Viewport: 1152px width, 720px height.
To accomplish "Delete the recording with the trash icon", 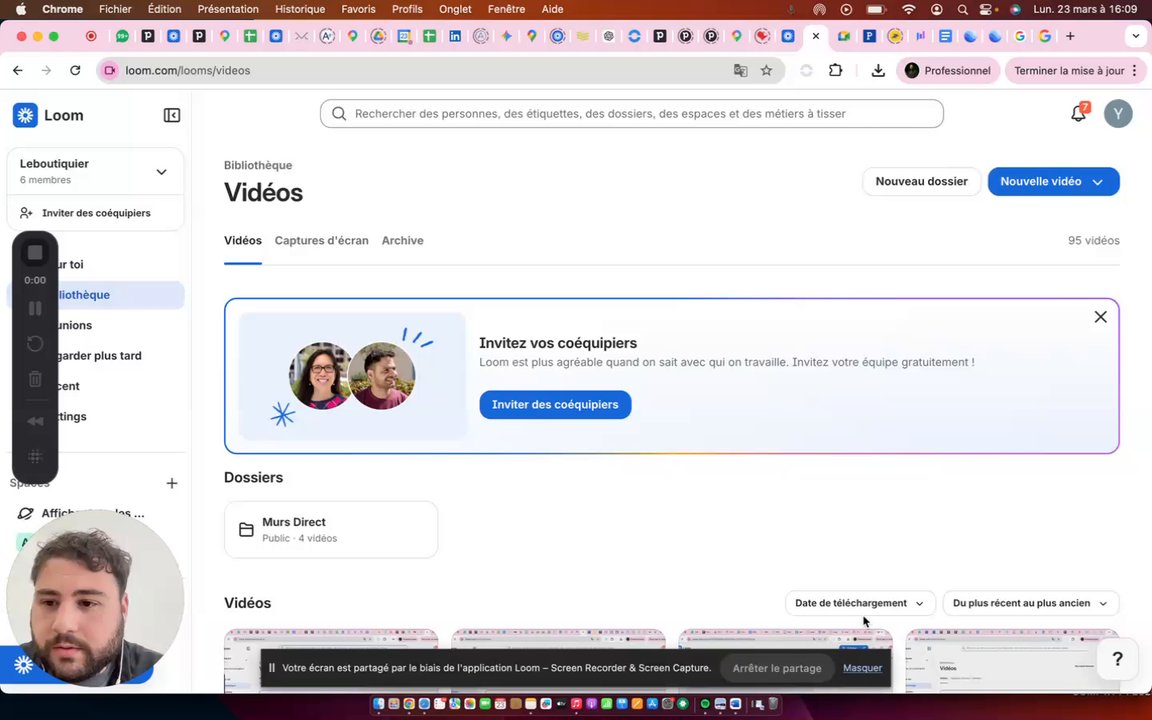I will click(35, 379).
